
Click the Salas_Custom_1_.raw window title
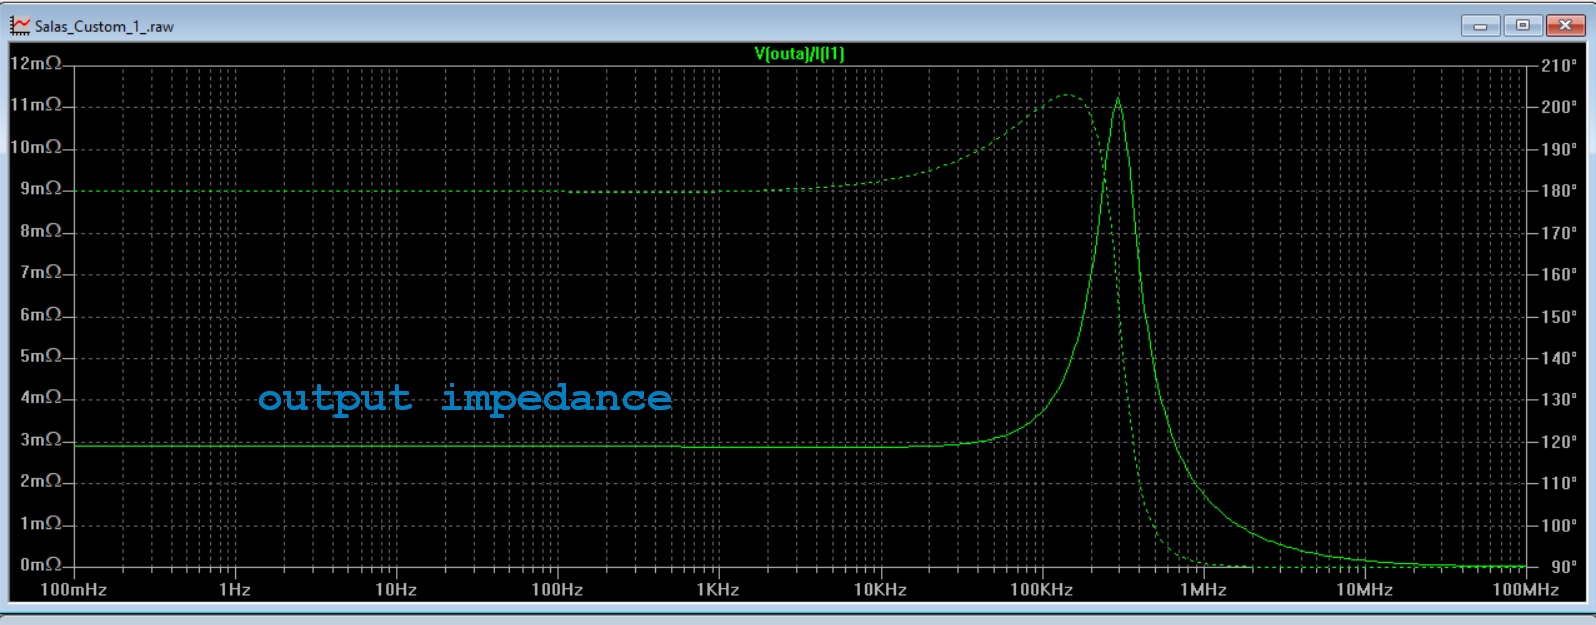tap(104, 27)
